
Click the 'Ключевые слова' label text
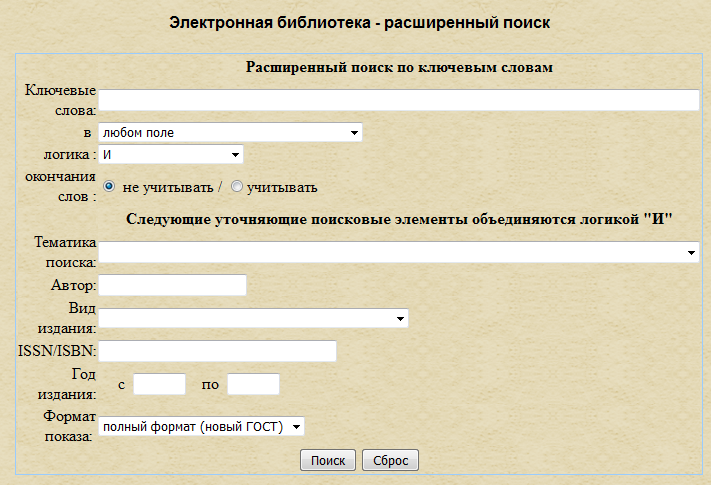(x=60, y=100)
